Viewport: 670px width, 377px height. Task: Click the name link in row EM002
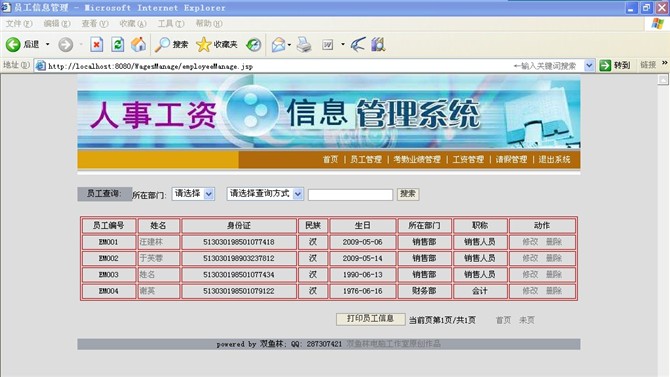pyautogui.click(x=151, y=258)
